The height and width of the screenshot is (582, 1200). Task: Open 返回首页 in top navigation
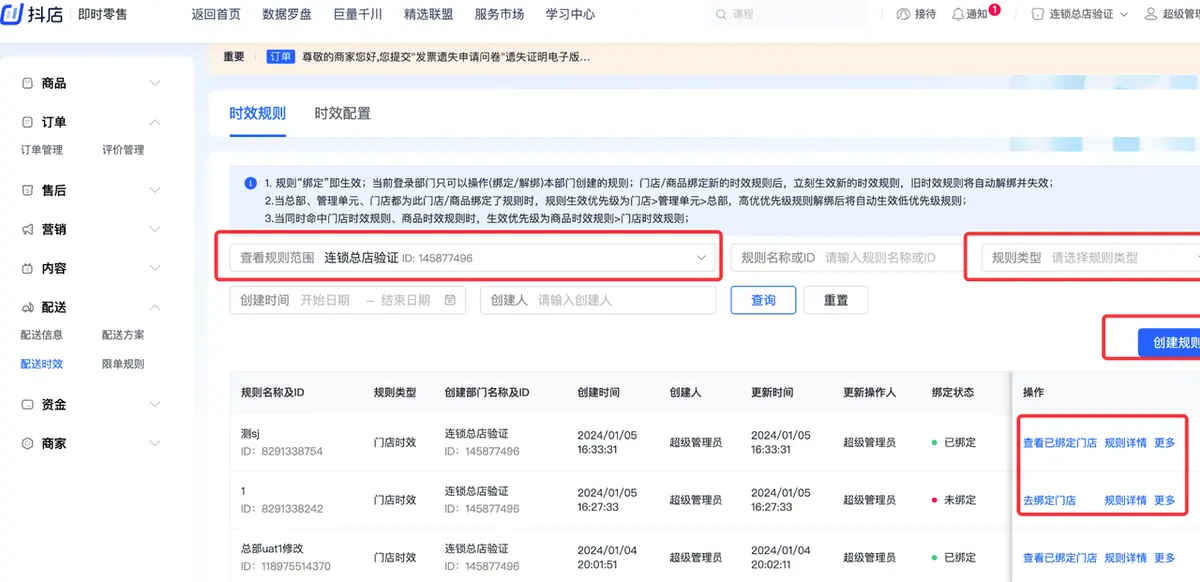point(215,14)
